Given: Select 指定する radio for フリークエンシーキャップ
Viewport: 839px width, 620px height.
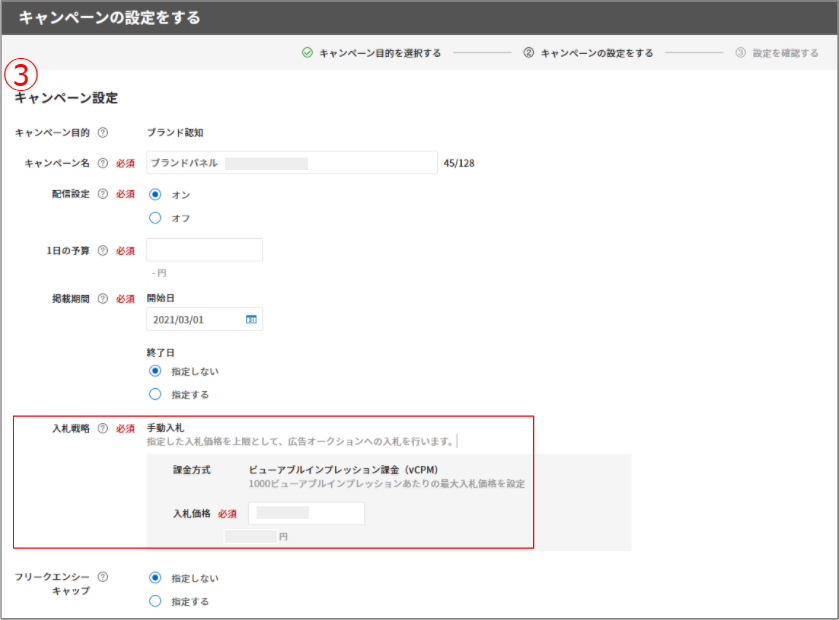Looking at the screenshot, I should pos(155,601).
